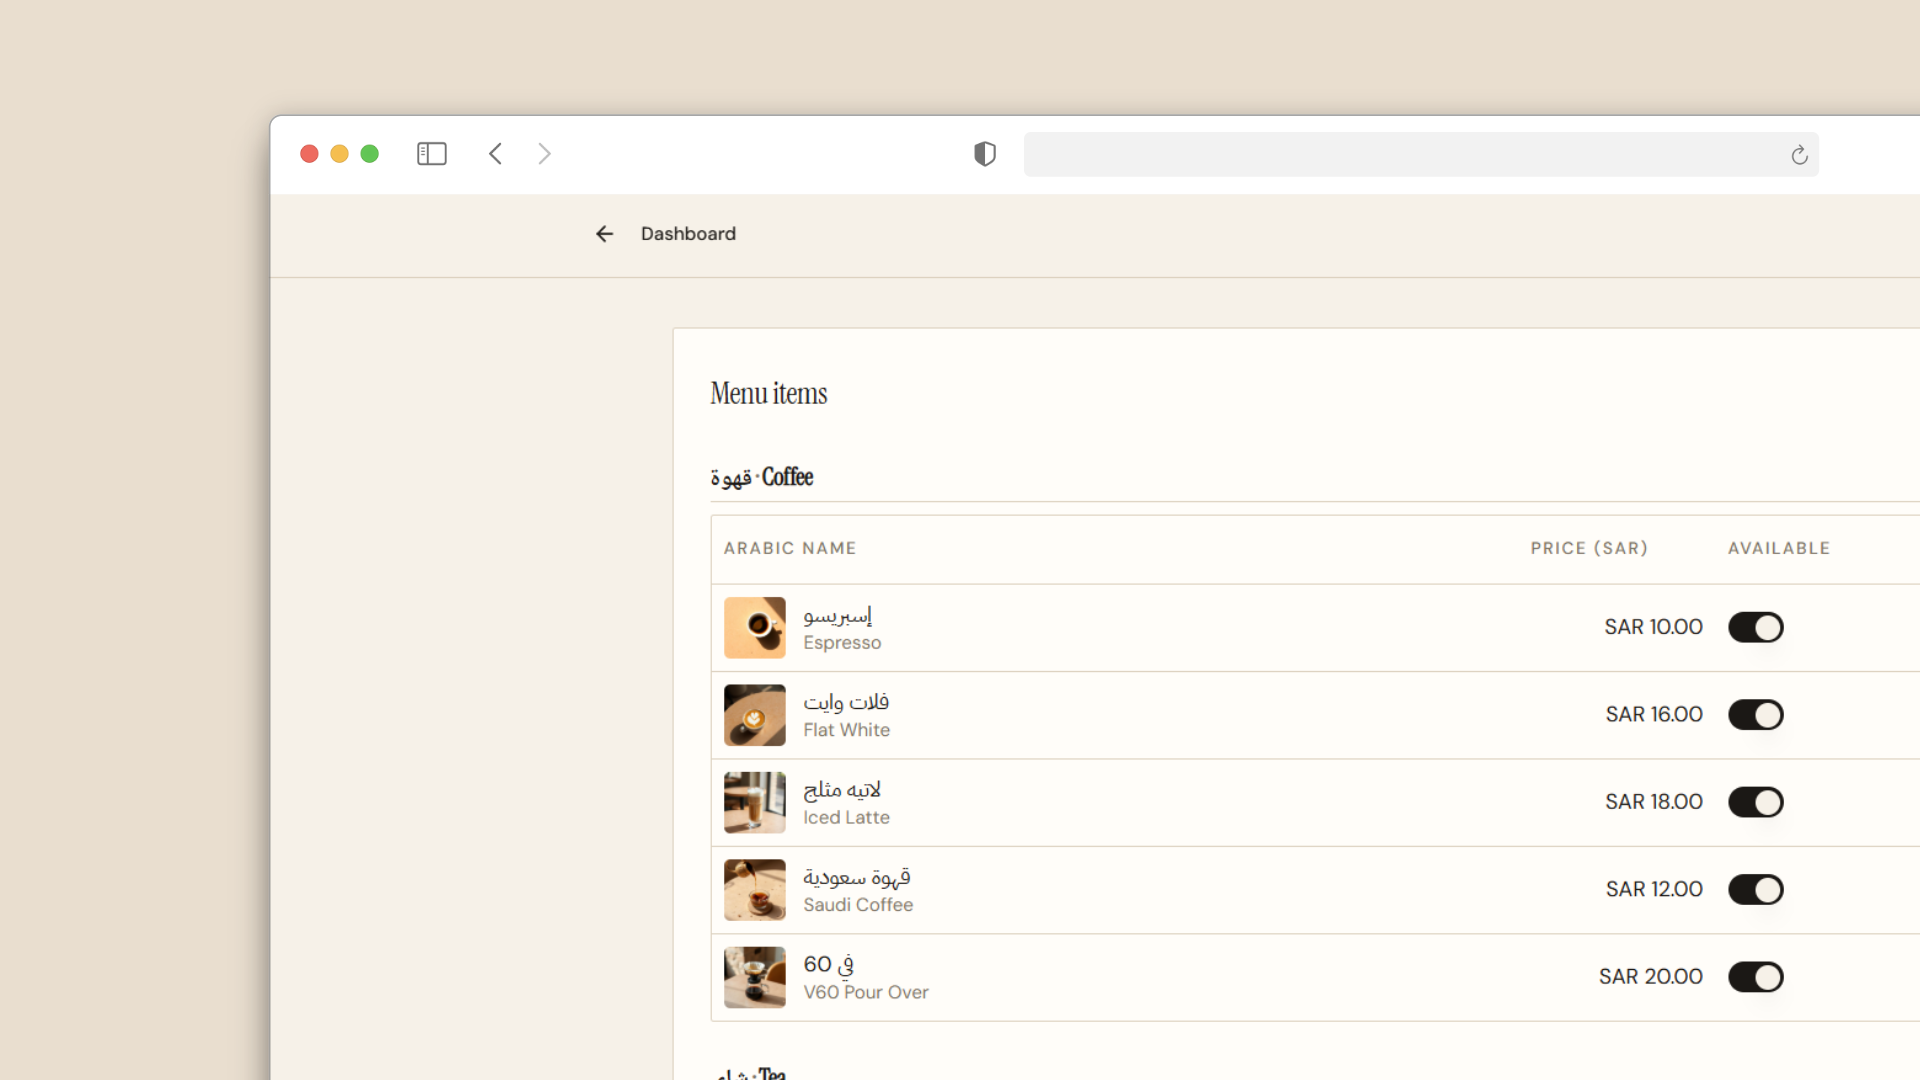Select the SAR 12.00 price
Image resolution: width=1920 pixels, height=1080 pixels.
(1654, 890)
